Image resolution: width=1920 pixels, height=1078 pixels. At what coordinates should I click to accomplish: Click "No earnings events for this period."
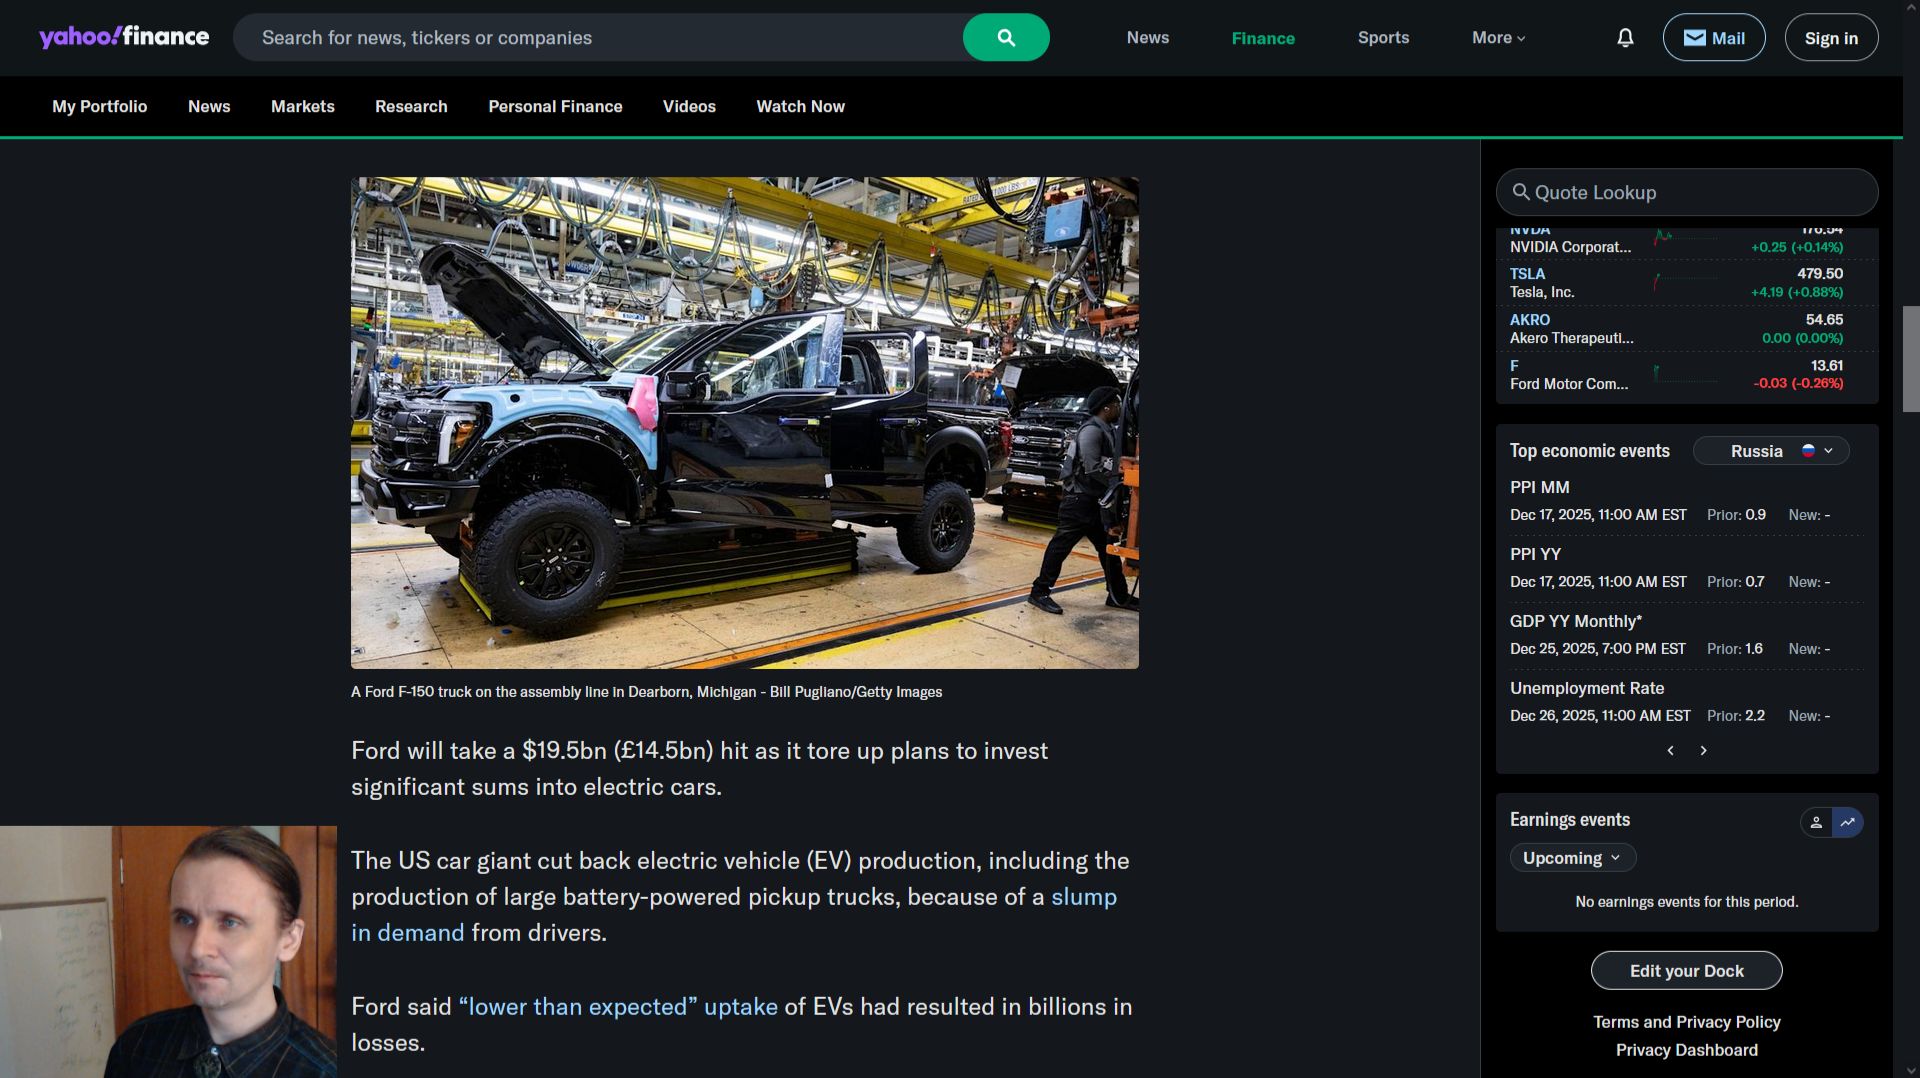(1687, 902)
